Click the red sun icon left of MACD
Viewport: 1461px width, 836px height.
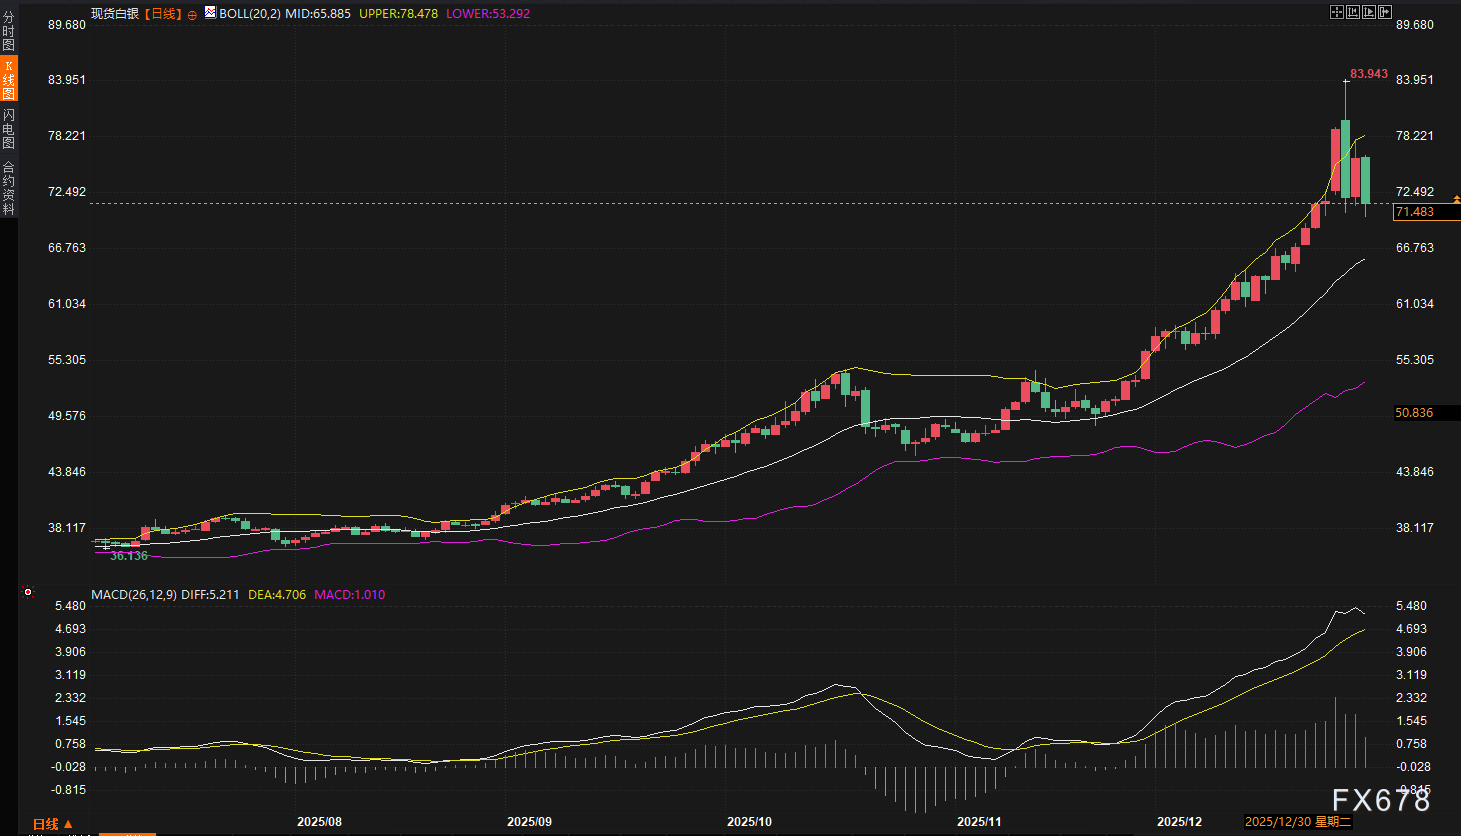tap(28, 593)
